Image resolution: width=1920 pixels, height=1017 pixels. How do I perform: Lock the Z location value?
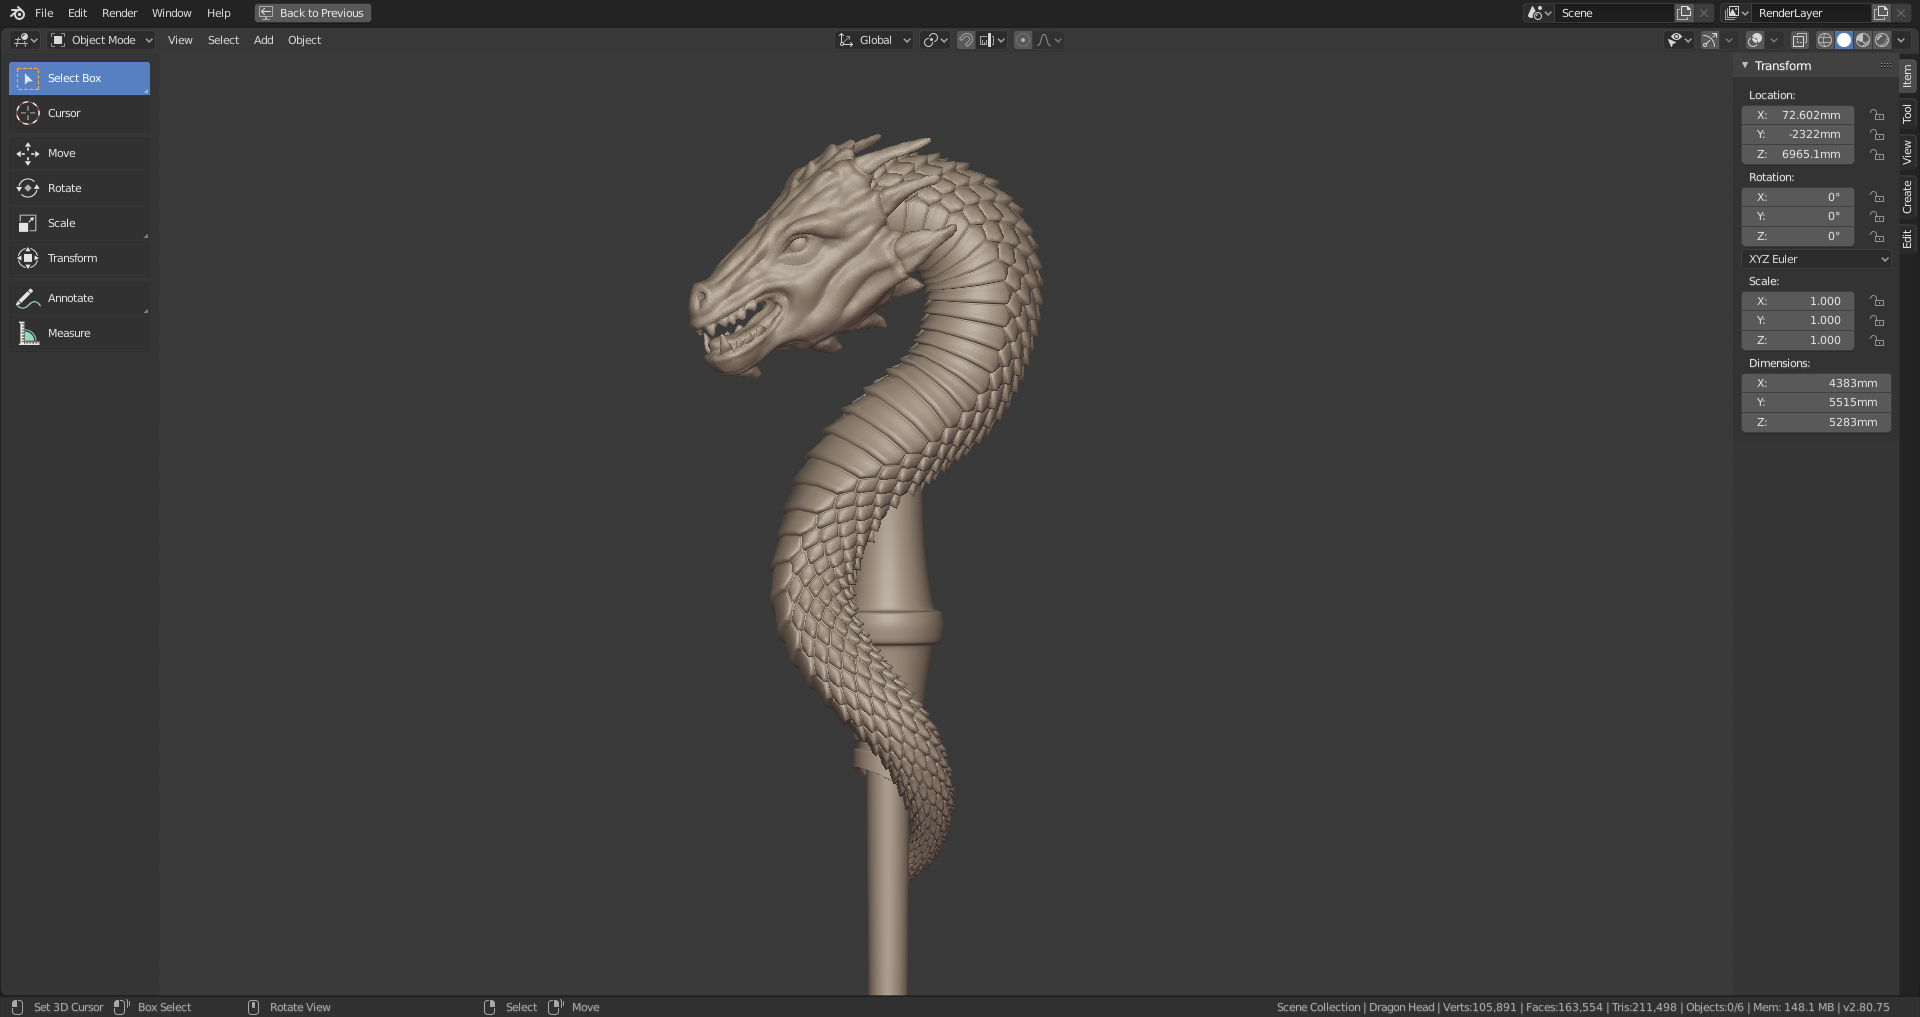(x=1877, y=154)
